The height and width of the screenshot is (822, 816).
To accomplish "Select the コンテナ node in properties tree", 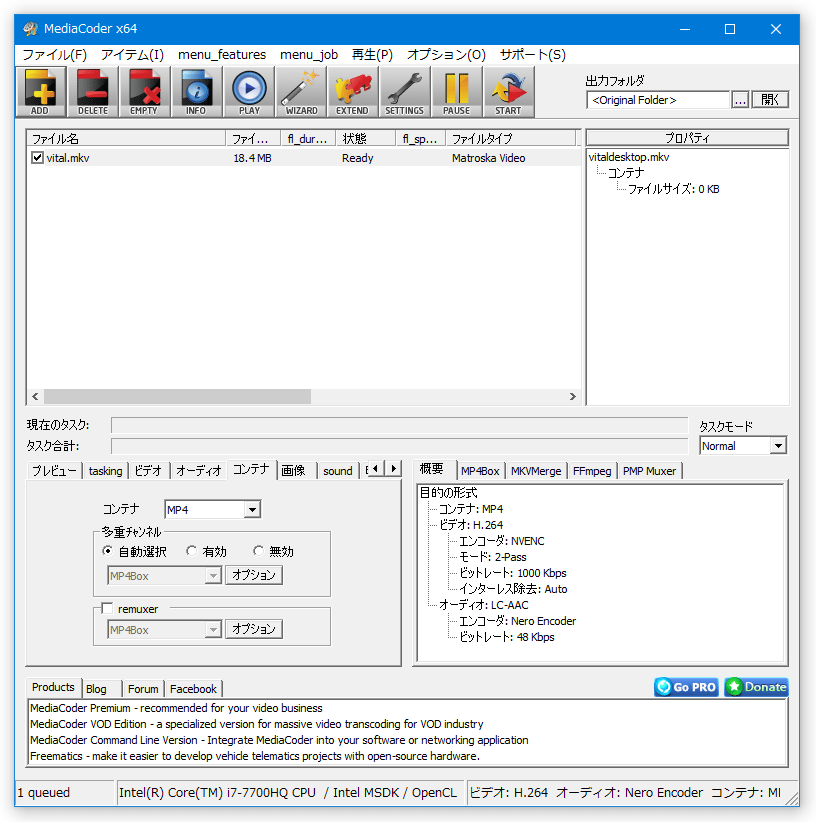I will click(x=626, y=173).
